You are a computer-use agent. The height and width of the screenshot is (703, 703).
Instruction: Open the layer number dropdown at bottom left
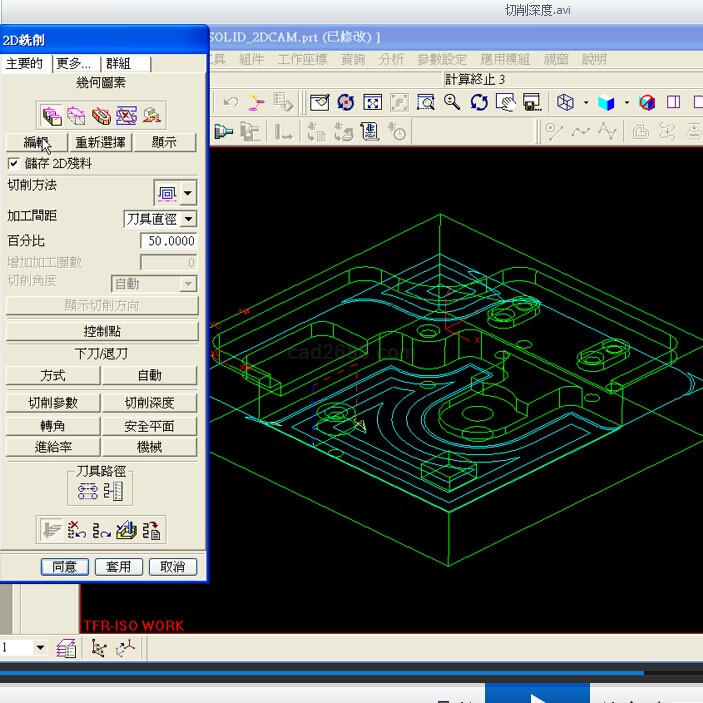[40, 648]
